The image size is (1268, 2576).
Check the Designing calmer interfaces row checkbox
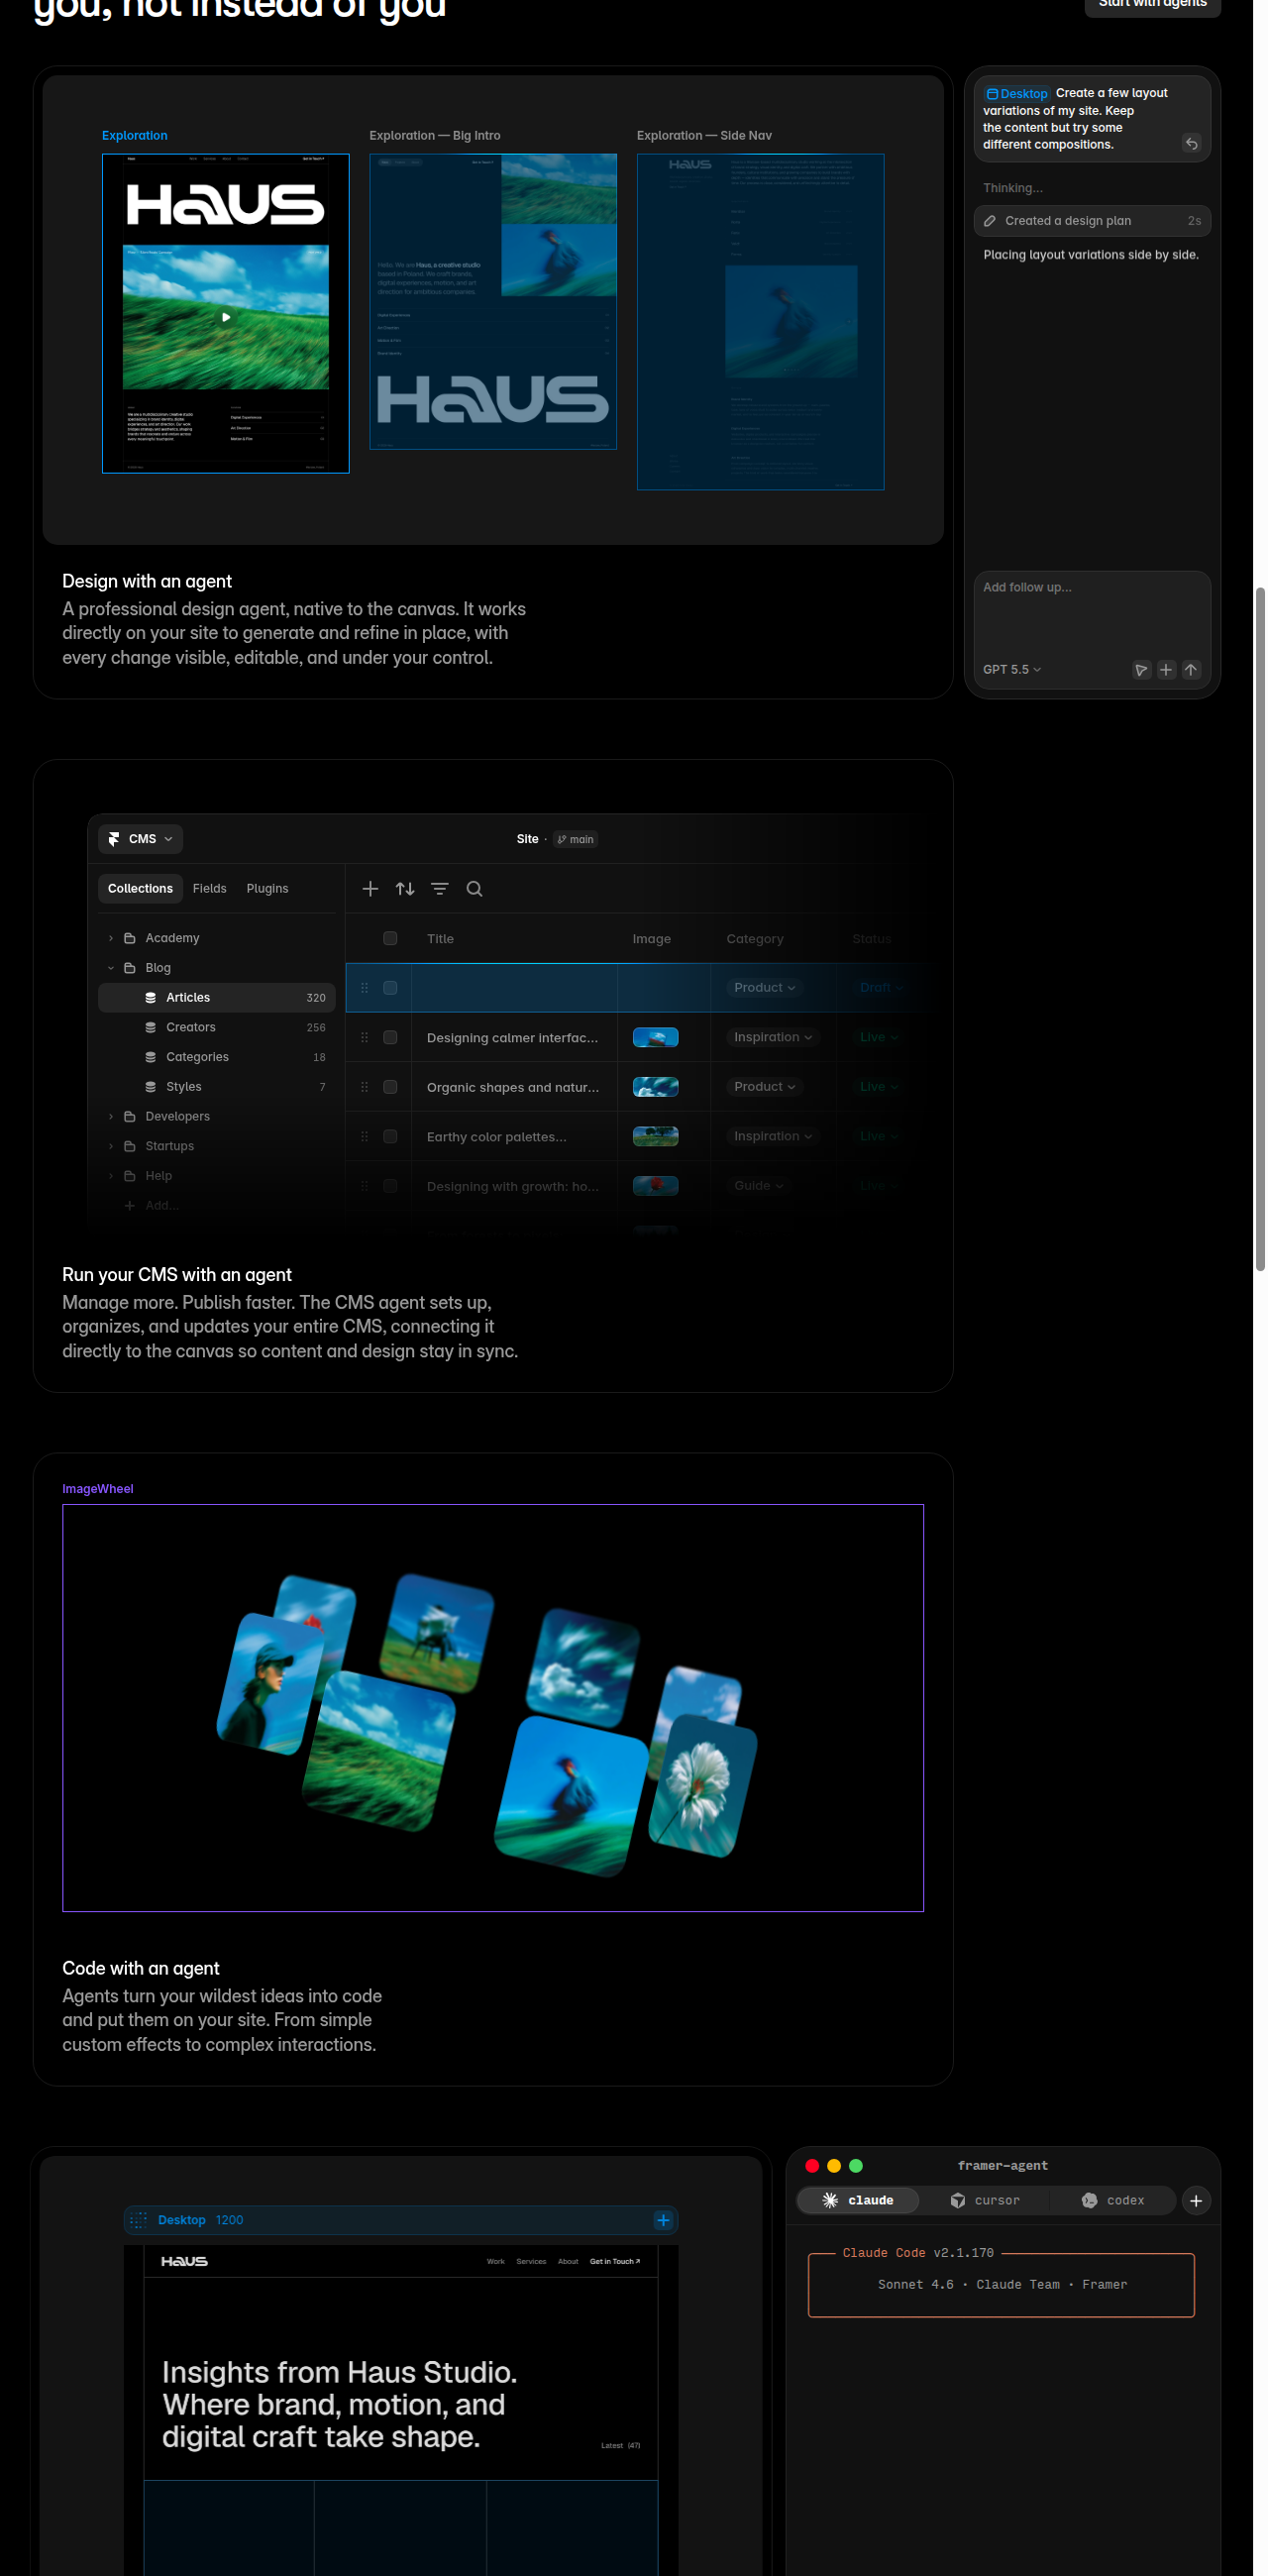pos(390,1038)
